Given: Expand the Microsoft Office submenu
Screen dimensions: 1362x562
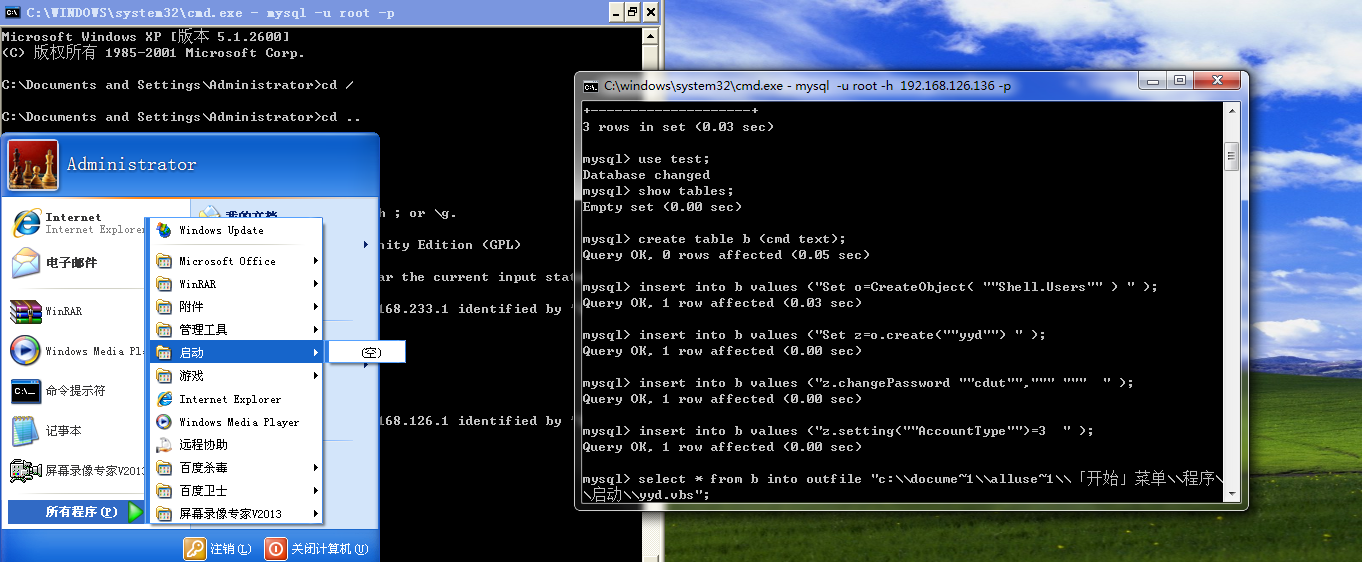Looking at the screenshot, I should coord(237,261).
